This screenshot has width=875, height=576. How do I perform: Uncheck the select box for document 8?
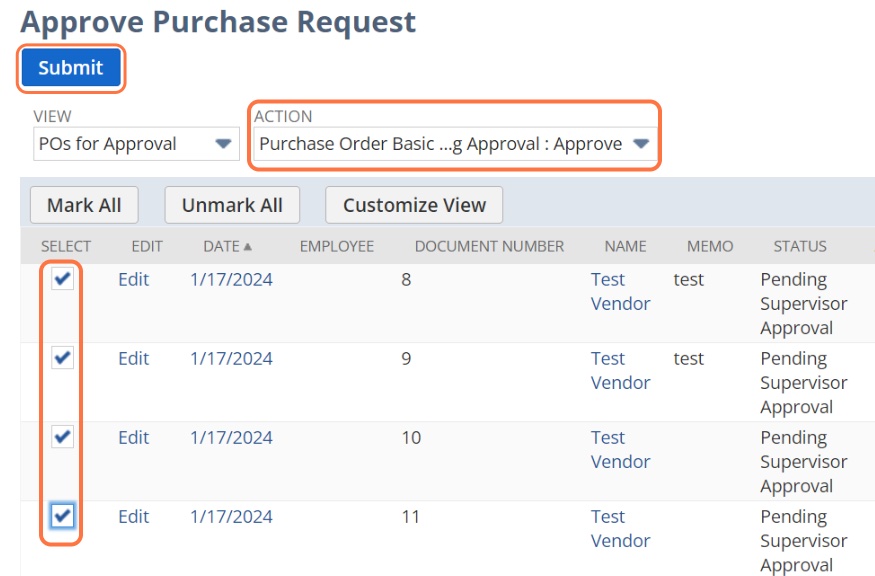click(62, 280)
